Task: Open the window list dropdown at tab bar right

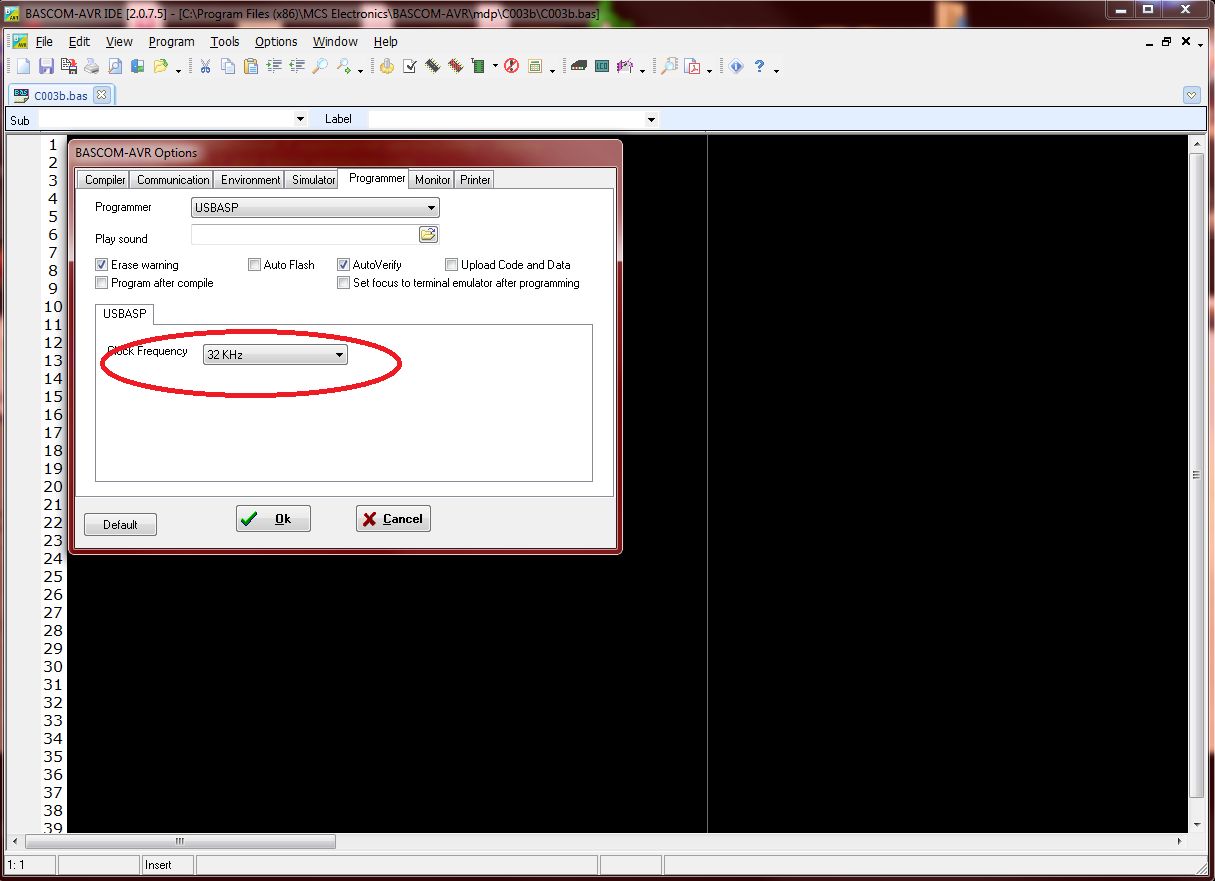Action: tap(1191, 95)
